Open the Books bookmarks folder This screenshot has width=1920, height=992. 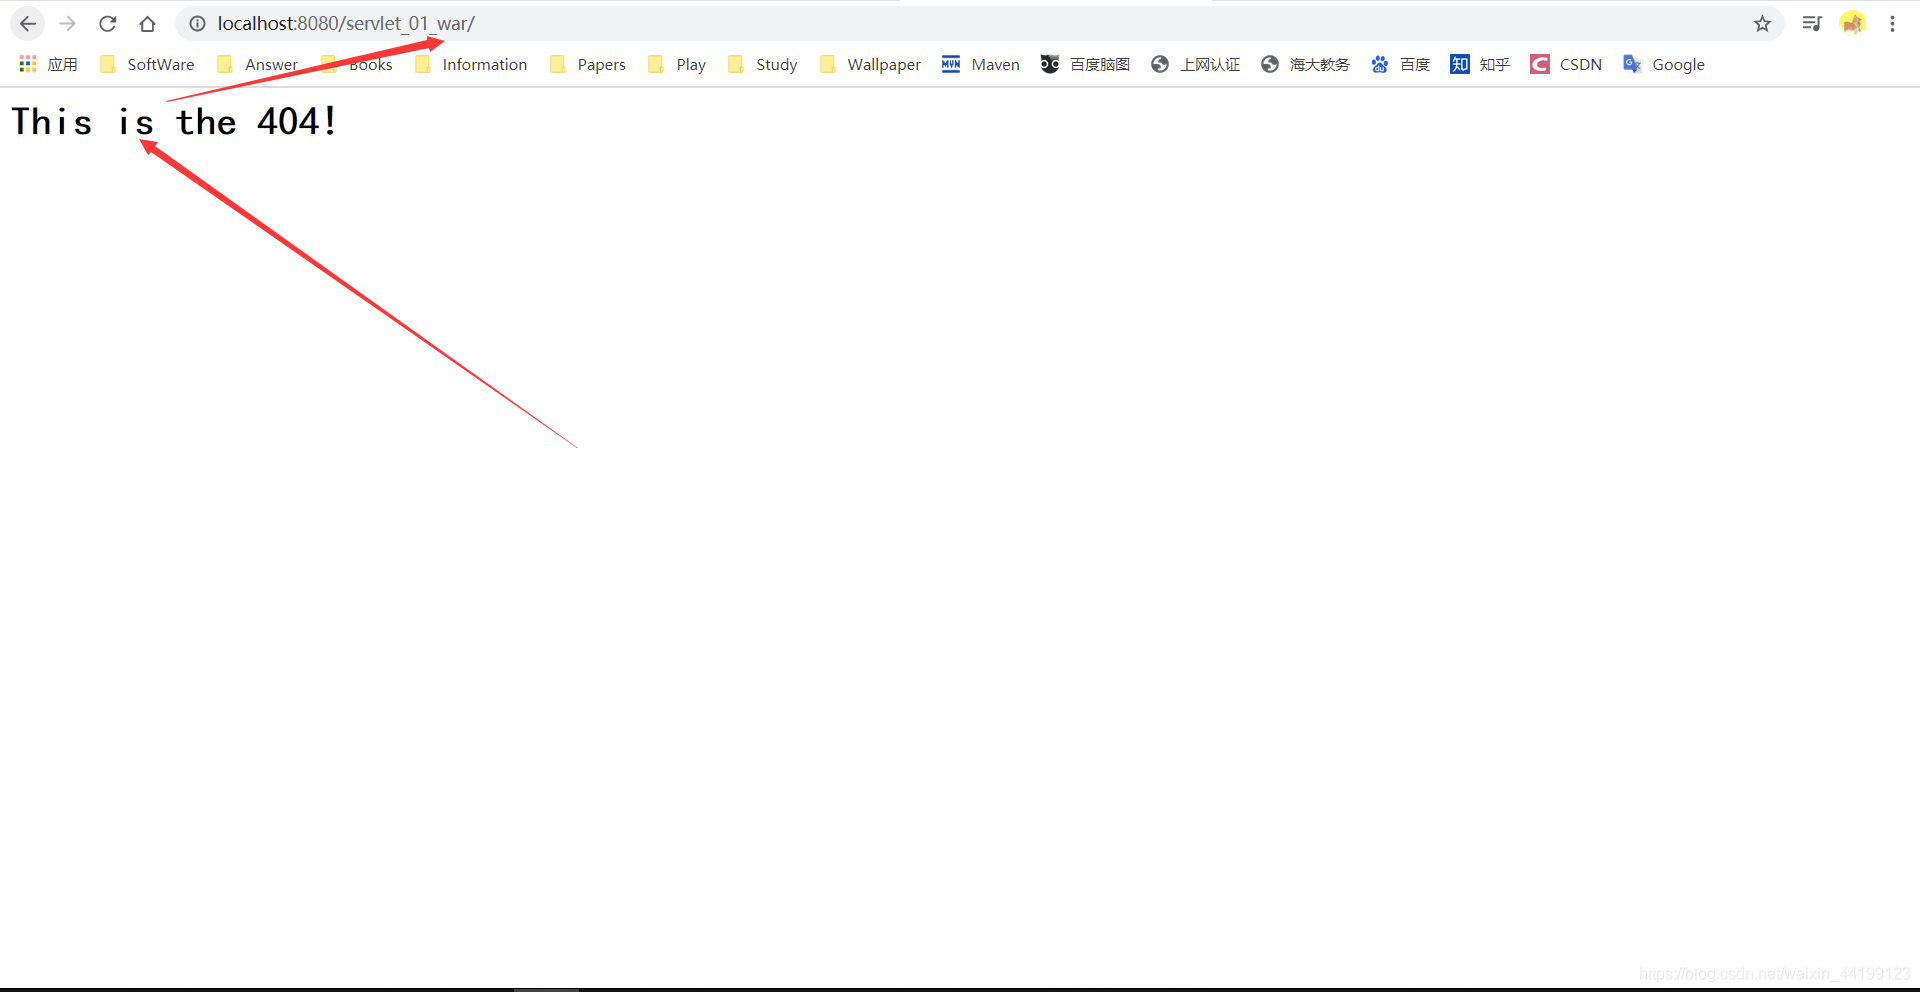coord(357,65)
